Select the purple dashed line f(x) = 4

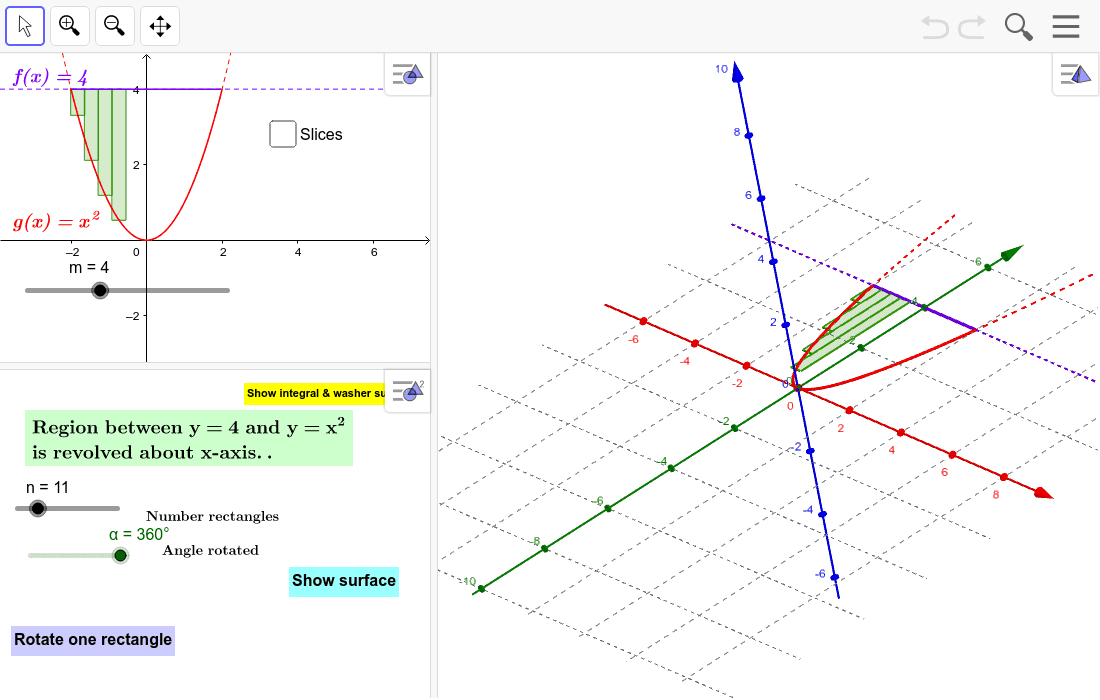300,90
